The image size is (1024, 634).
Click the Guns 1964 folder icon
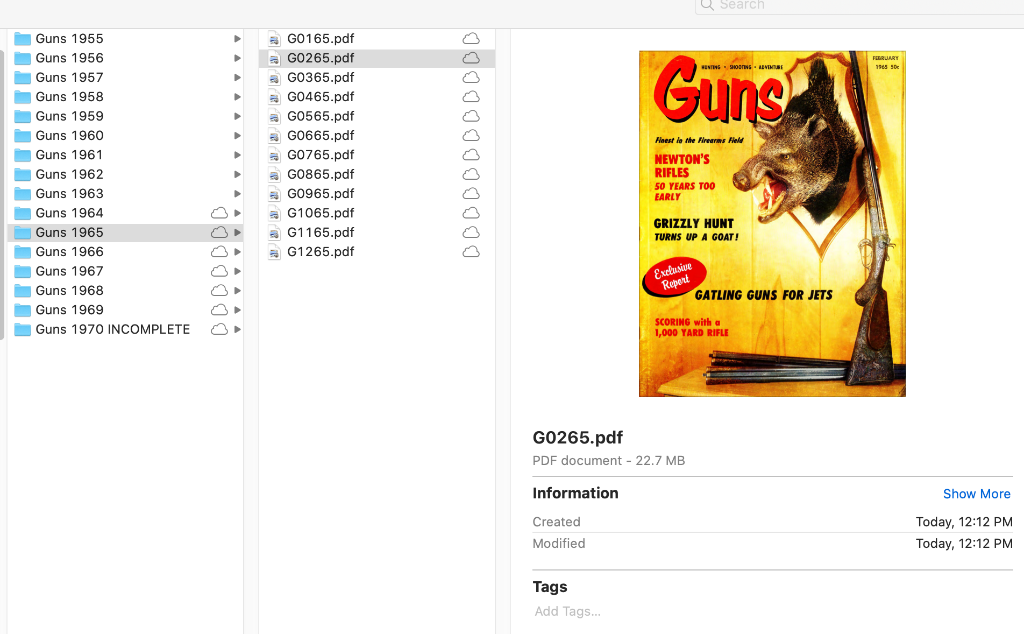[x=23, y=213]
